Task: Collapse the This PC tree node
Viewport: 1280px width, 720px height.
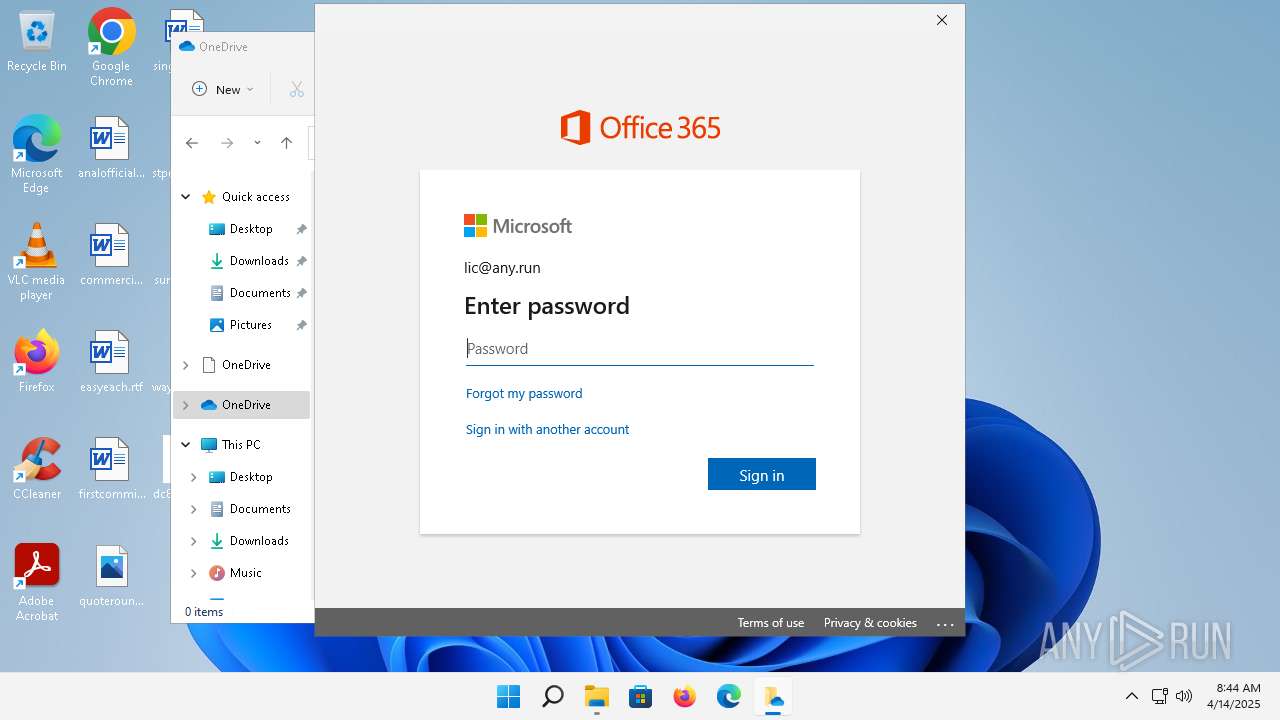Action: pos(186,445)
